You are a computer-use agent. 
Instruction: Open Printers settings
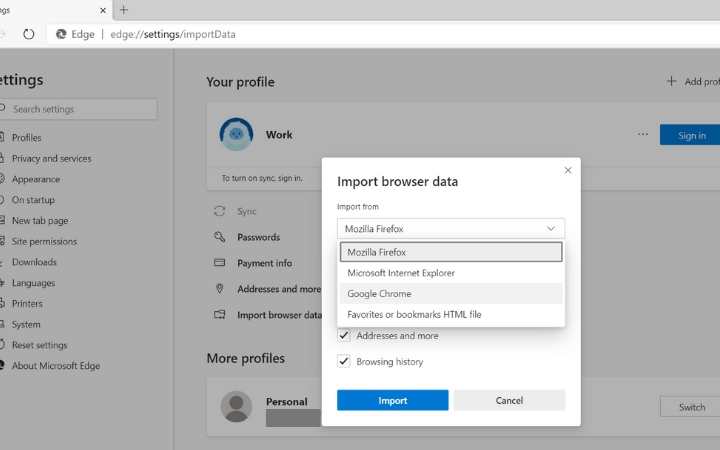tap(27, 304)
